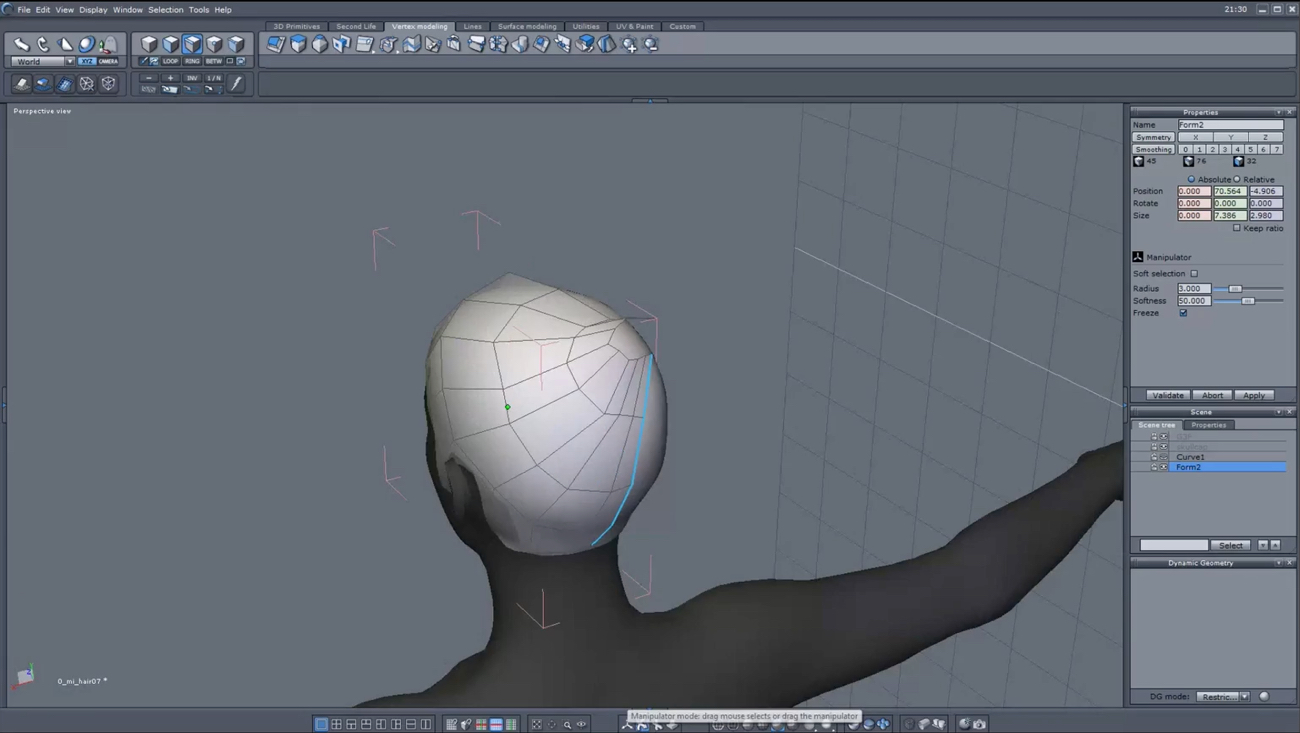Select the arrow selection tool at top left

(x=21, y=43)
